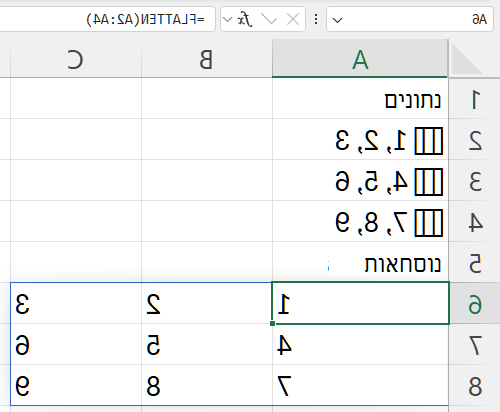The width and height of the screenshot is (500, 412).
Task: Click cell A6 containing 1
Action: pyautogui.click(x=360, y=303)
